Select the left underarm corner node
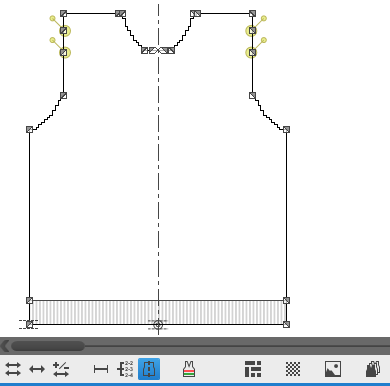This screenshot has width=390, height=386. 29,129
